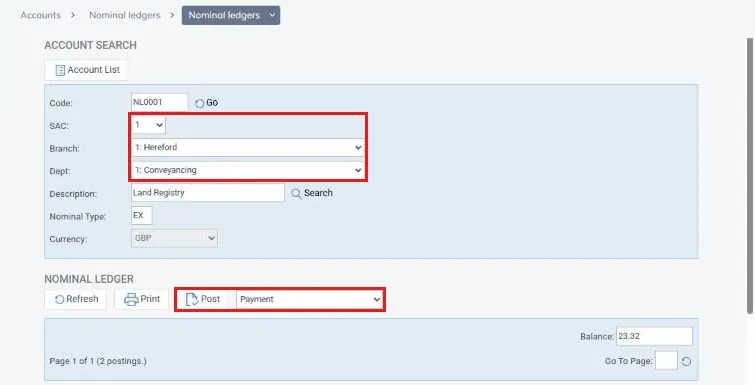Screen dimensions: 755x385
Task: Click the Description field Land Registry
Action: tap(208, 192)
